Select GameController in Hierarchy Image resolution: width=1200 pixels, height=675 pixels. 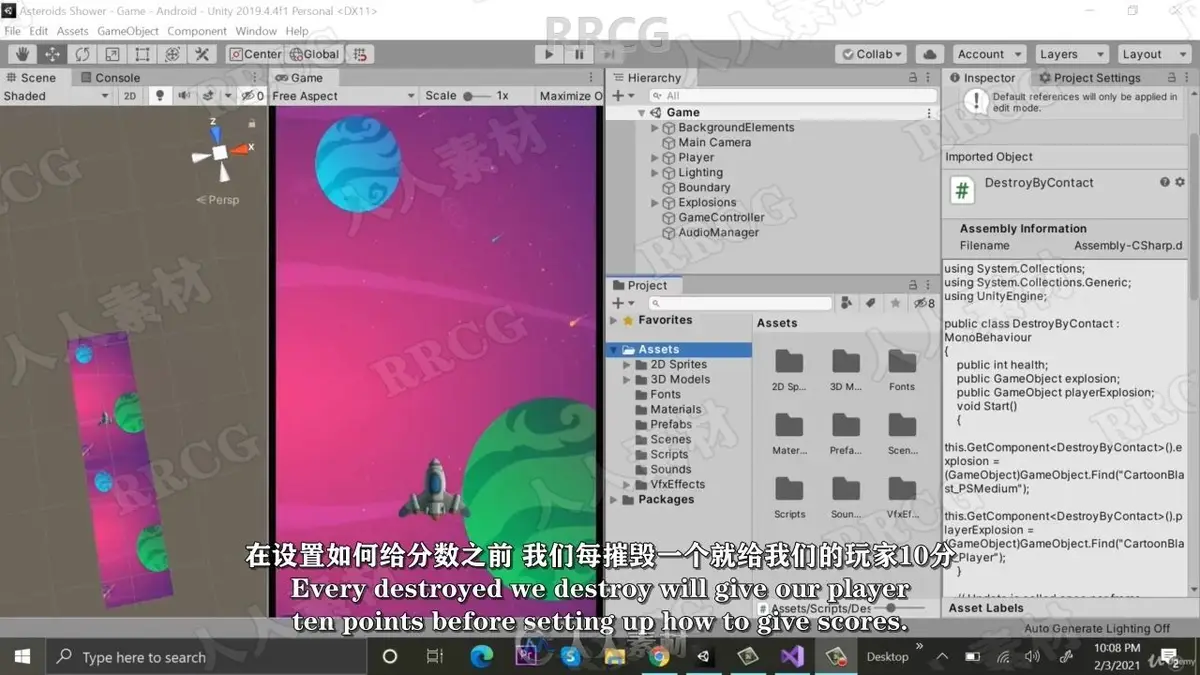pos(721,218)
